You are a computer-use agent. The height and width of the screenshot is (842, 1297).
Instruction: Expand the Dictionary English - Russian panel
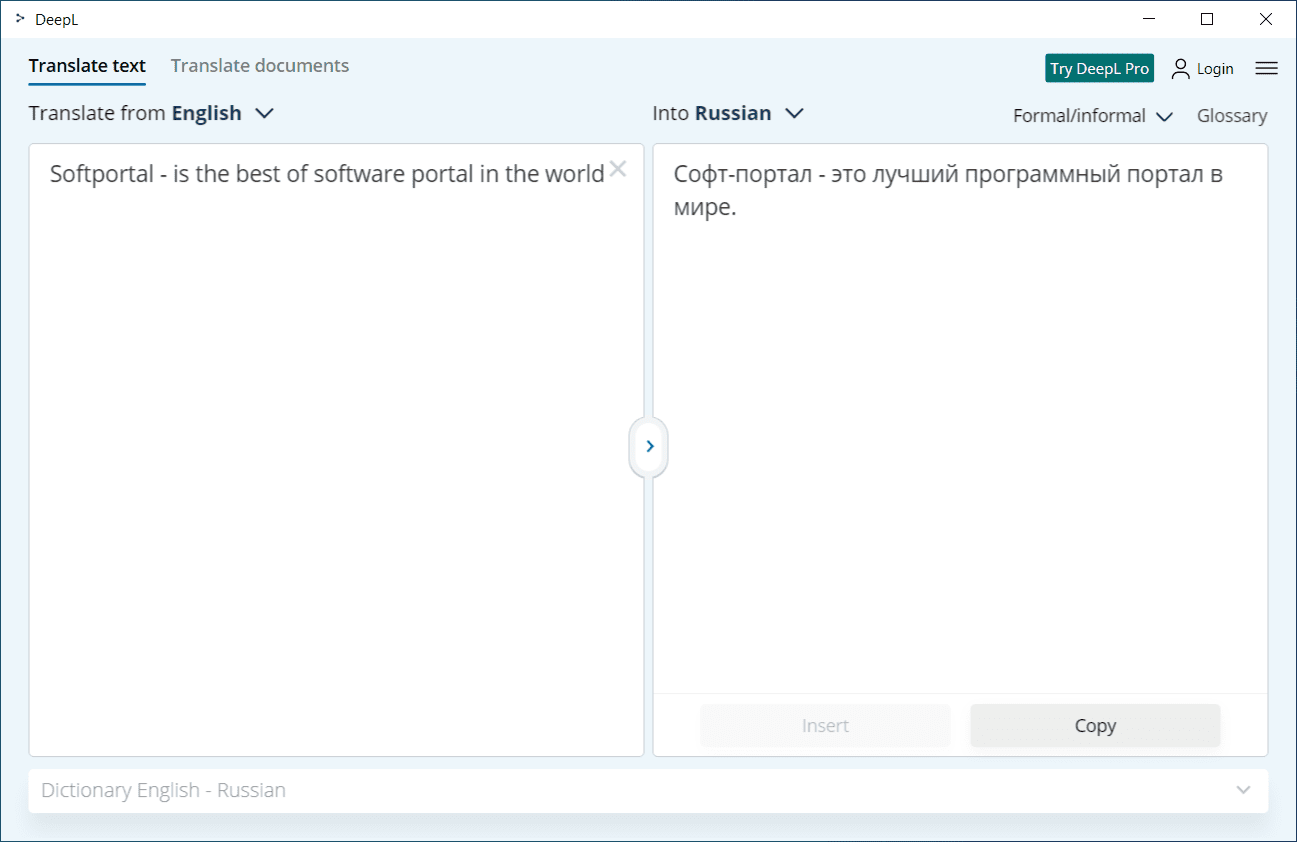click(1243, 790)
